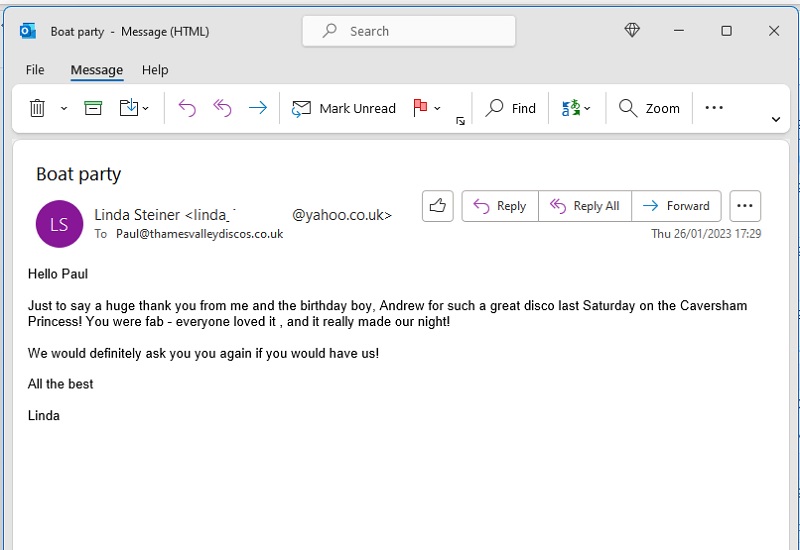Open the flag follow-up dropdown arrow
Image resolution: width=800 pixels, height=550 pixels.
coord(438,108)
